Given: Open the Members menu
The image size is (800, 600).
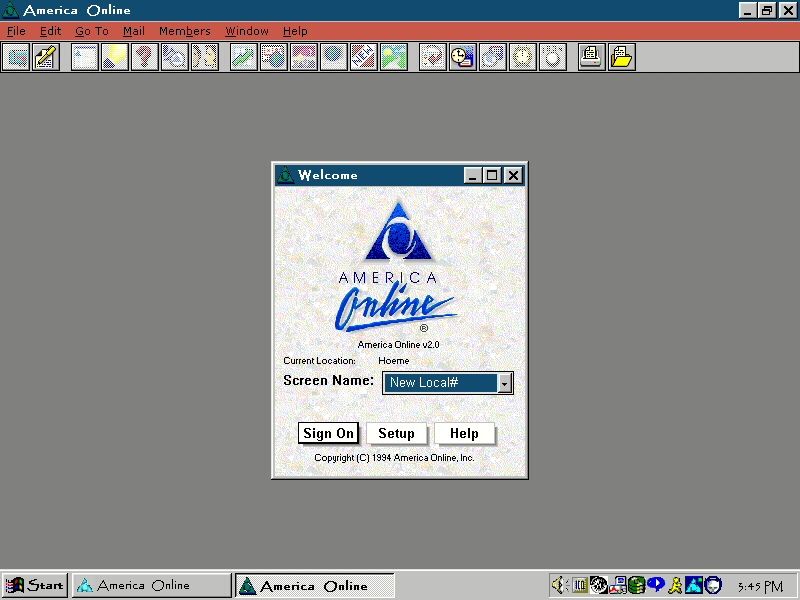Looking at the screenshot, I should tap(184, 31).
